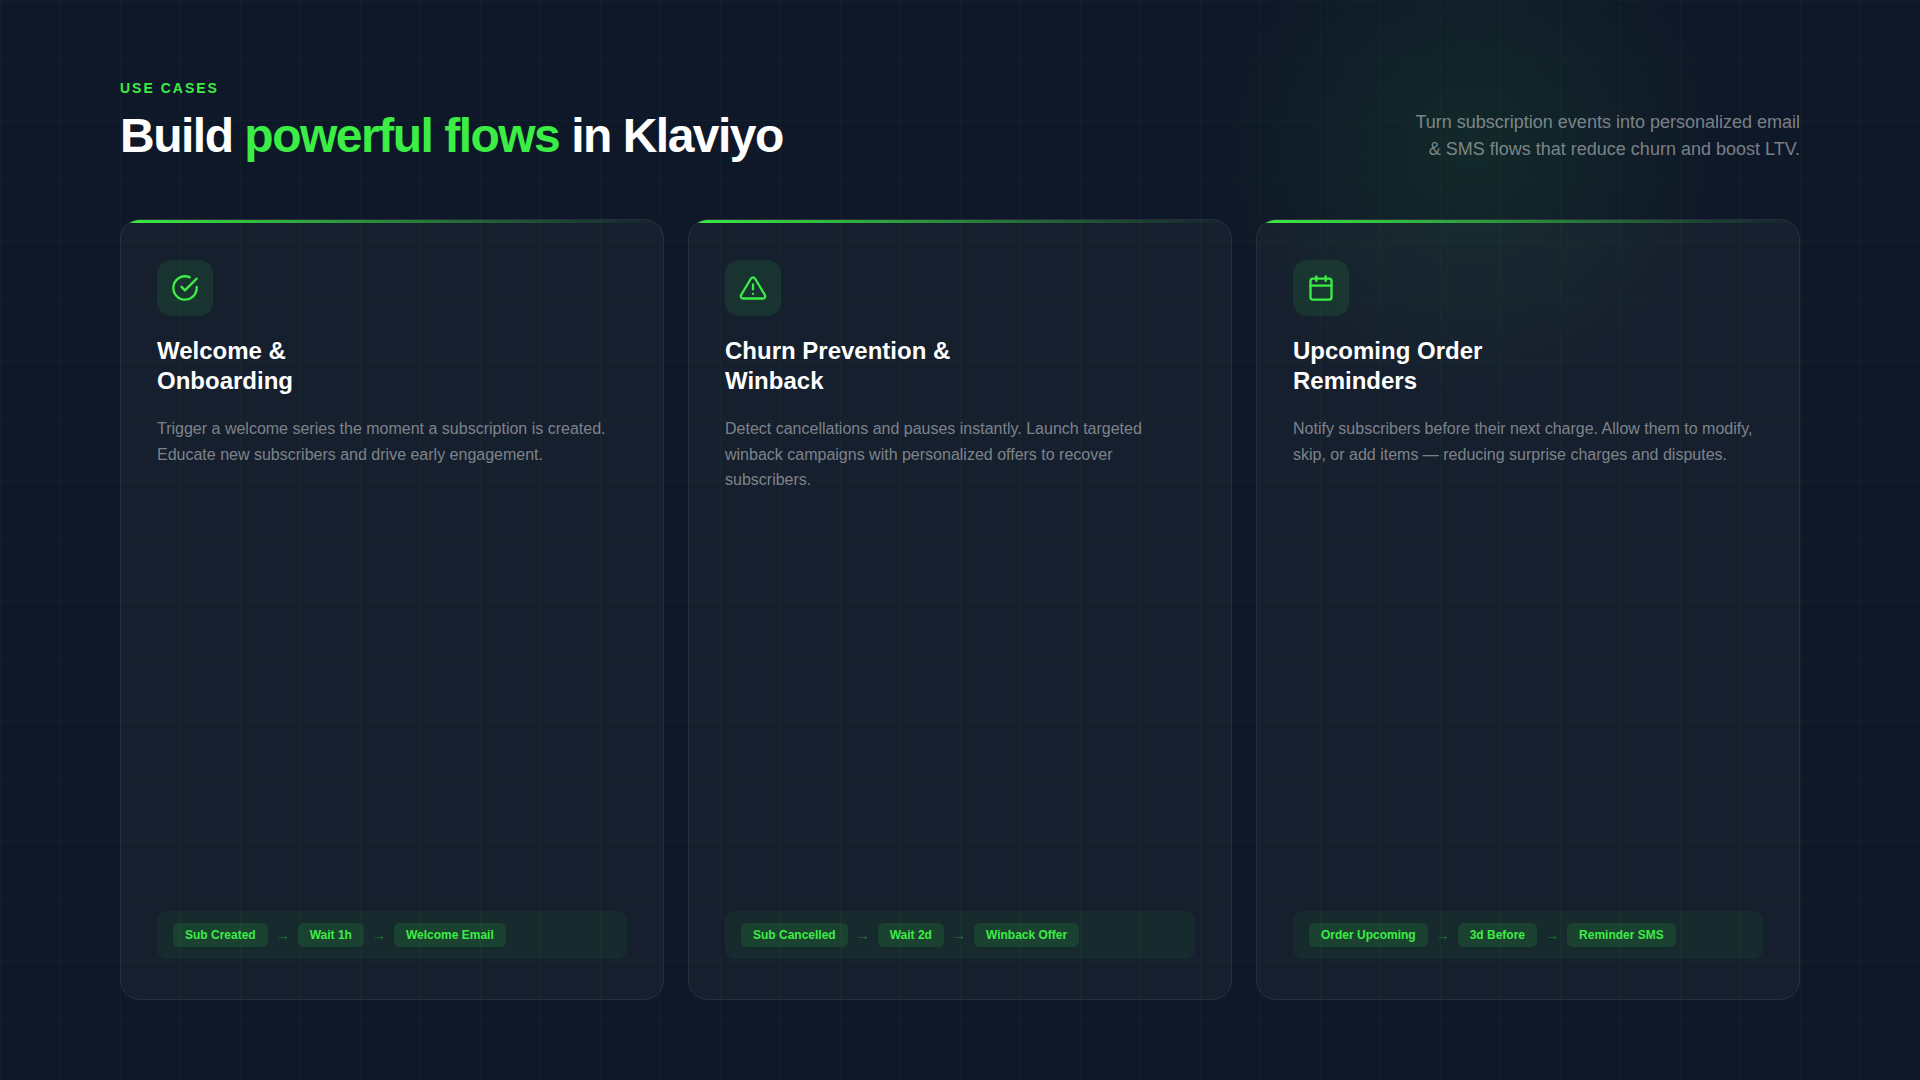Click the arrow between Sub Created and Wait 1h
This screenshot has width=1920, height=1080.
[x=283, y=937]
